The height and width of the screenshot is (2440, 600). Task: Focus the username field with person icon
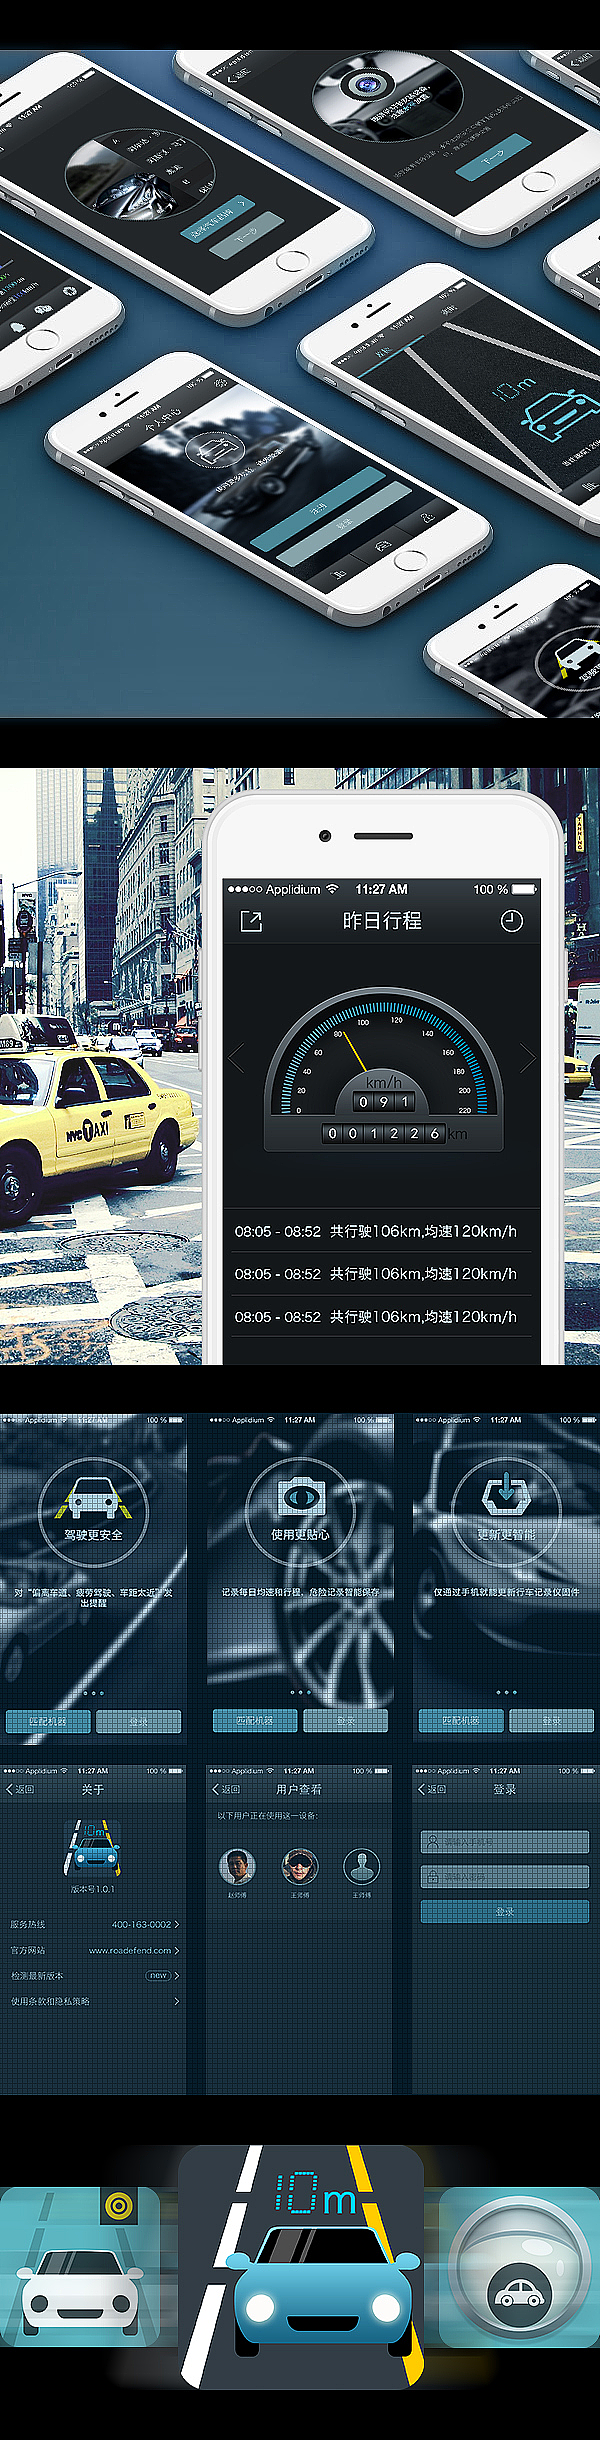(505, 1841)
